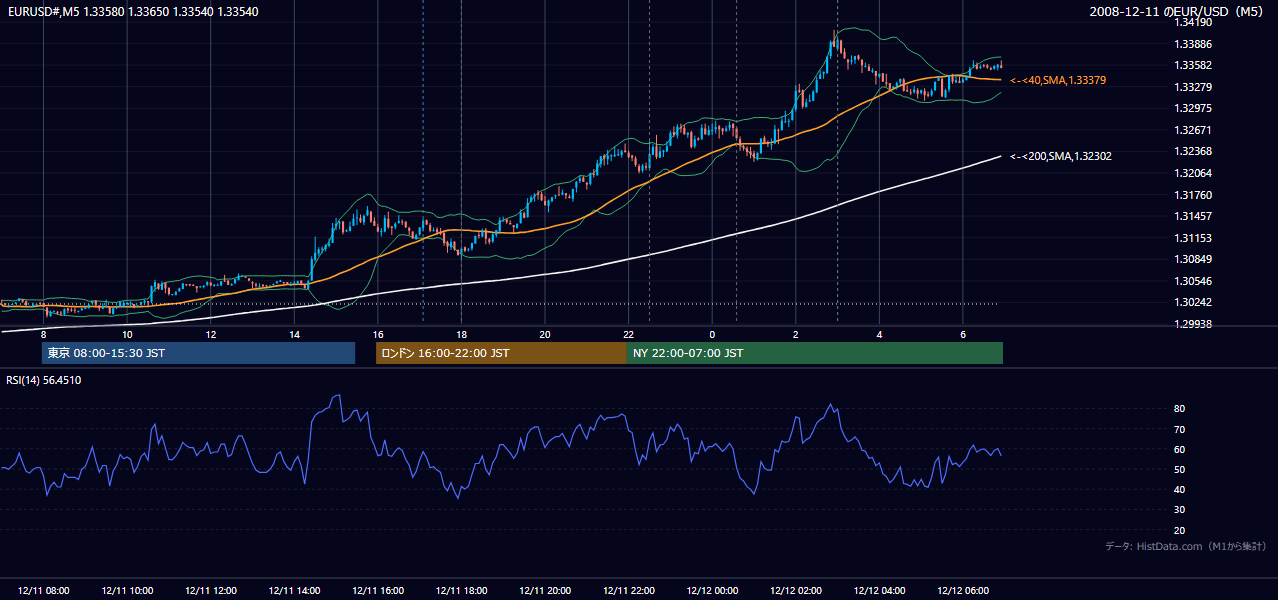
Task: Click hour marker 18 under the price chart
Action: (x=461, y=334)
